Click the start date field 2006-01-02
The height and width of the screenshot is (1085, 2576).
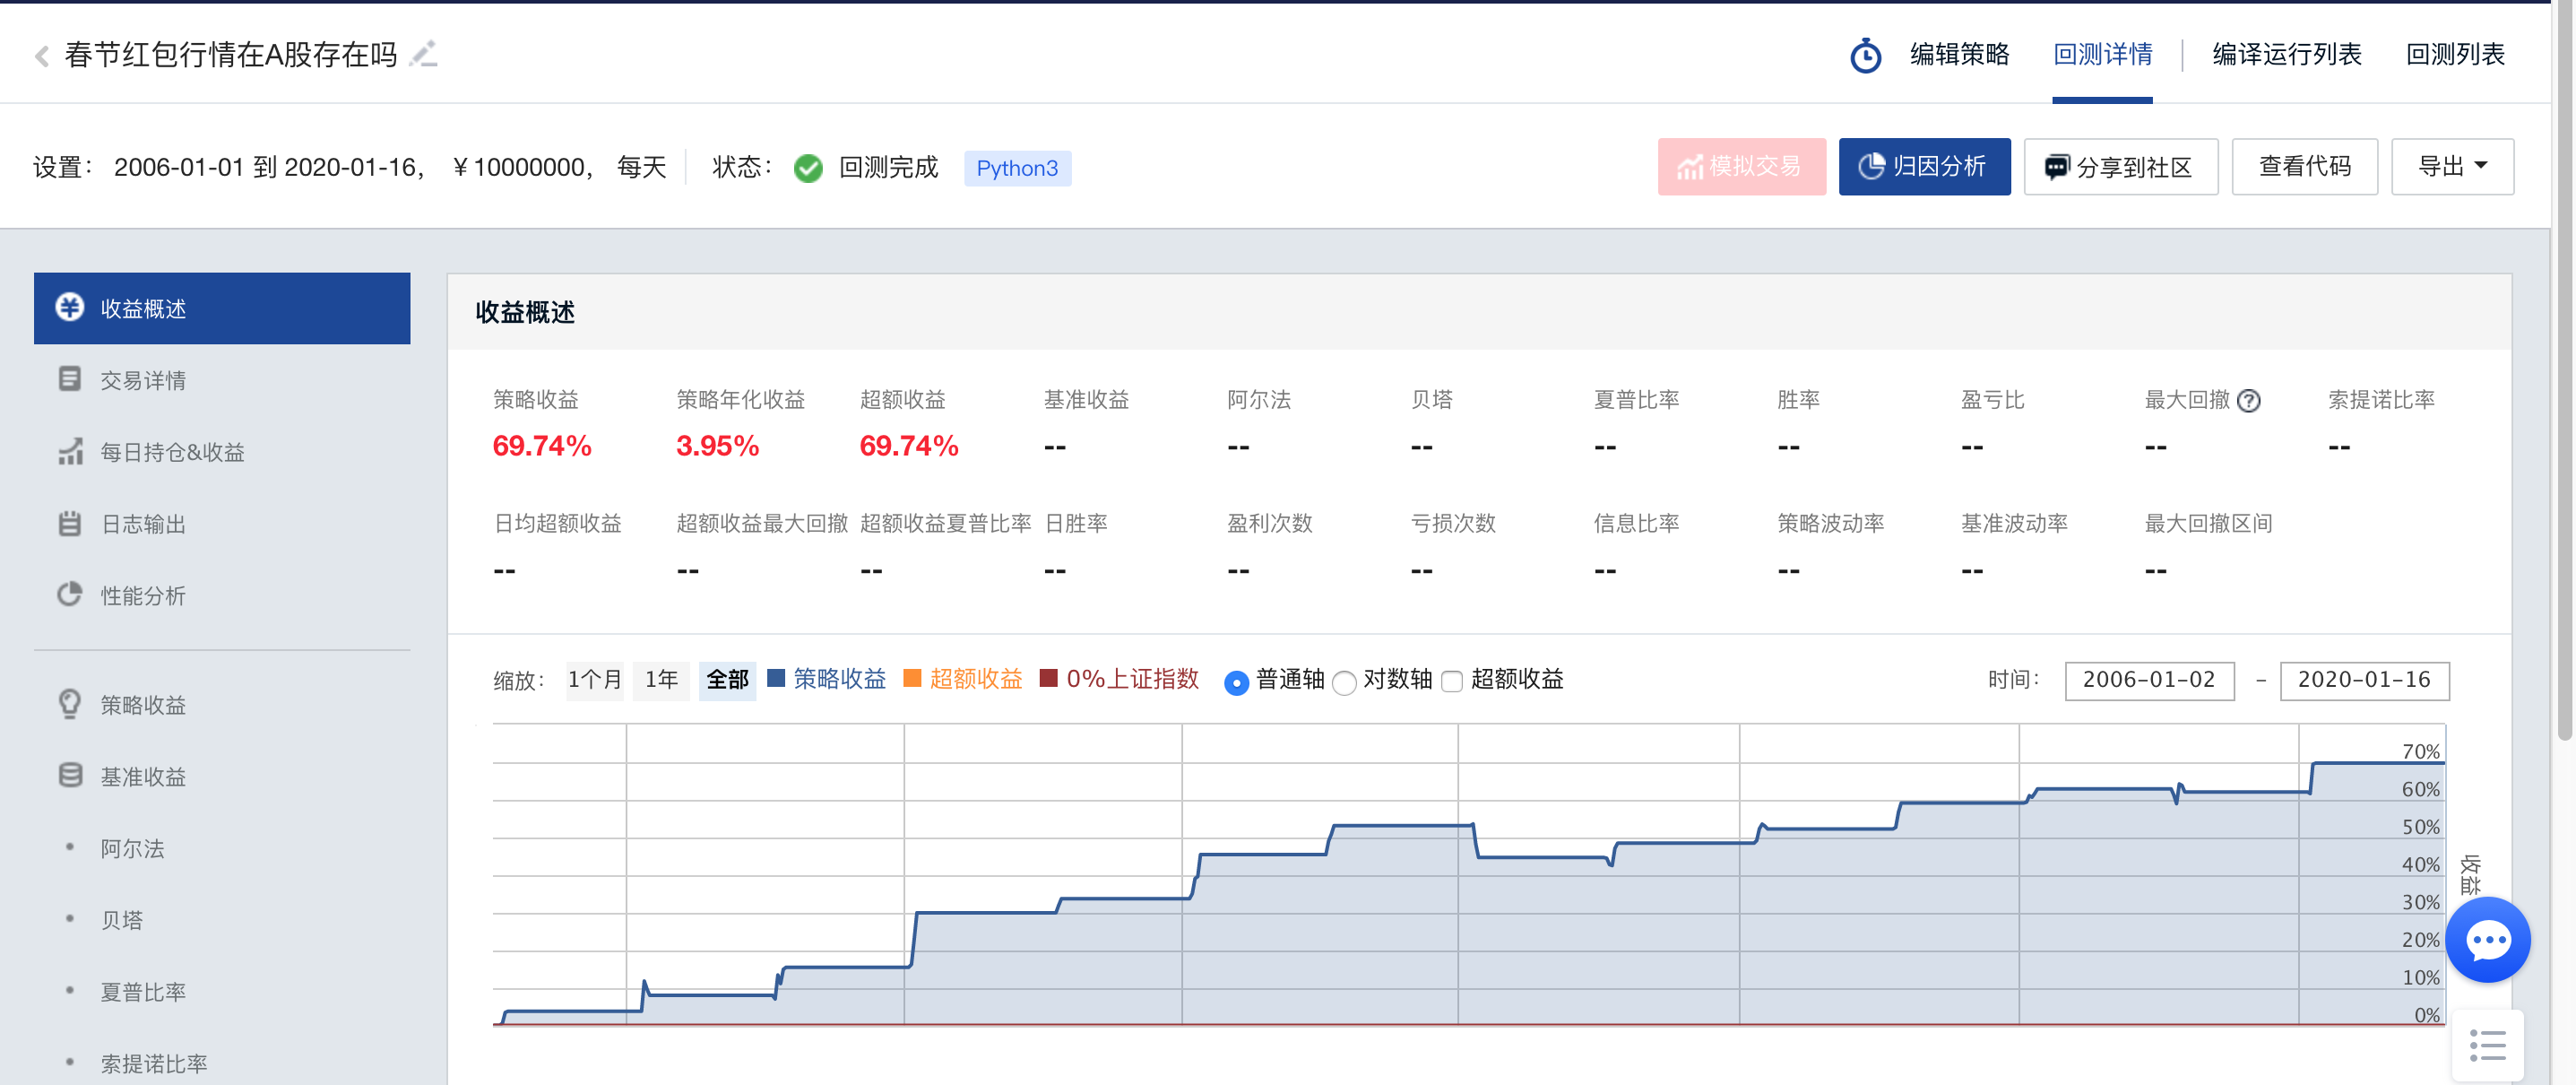(x=2149, y=680)
